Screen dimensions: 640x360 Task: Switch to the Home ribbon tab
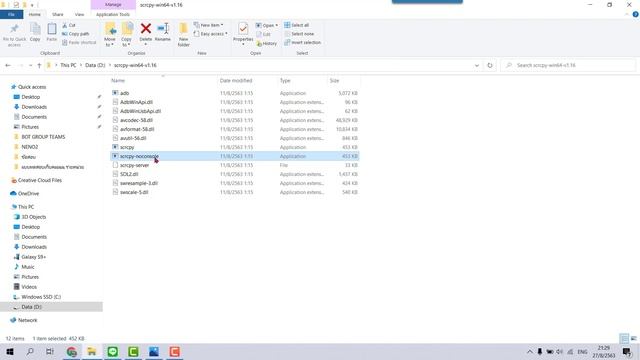tap(35, 14)
